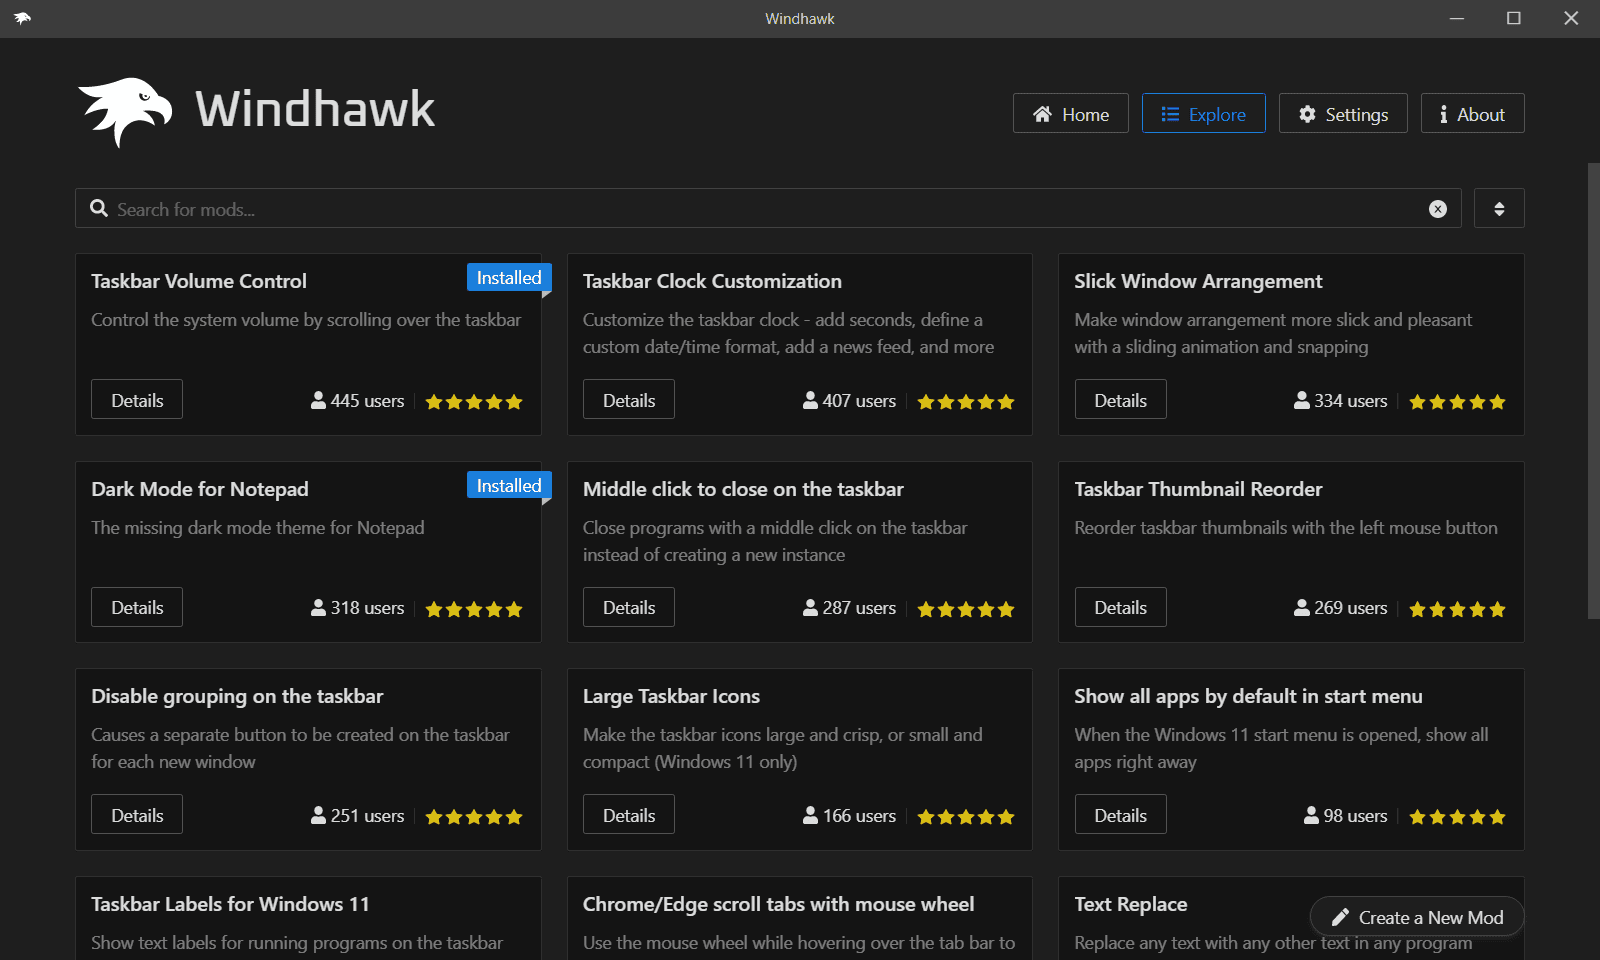The height and width of the screenshot is (960, 1600).
Task: Select the Taskbar Clock Customization title
Action: pyautogui.click(x=712, y=281)
